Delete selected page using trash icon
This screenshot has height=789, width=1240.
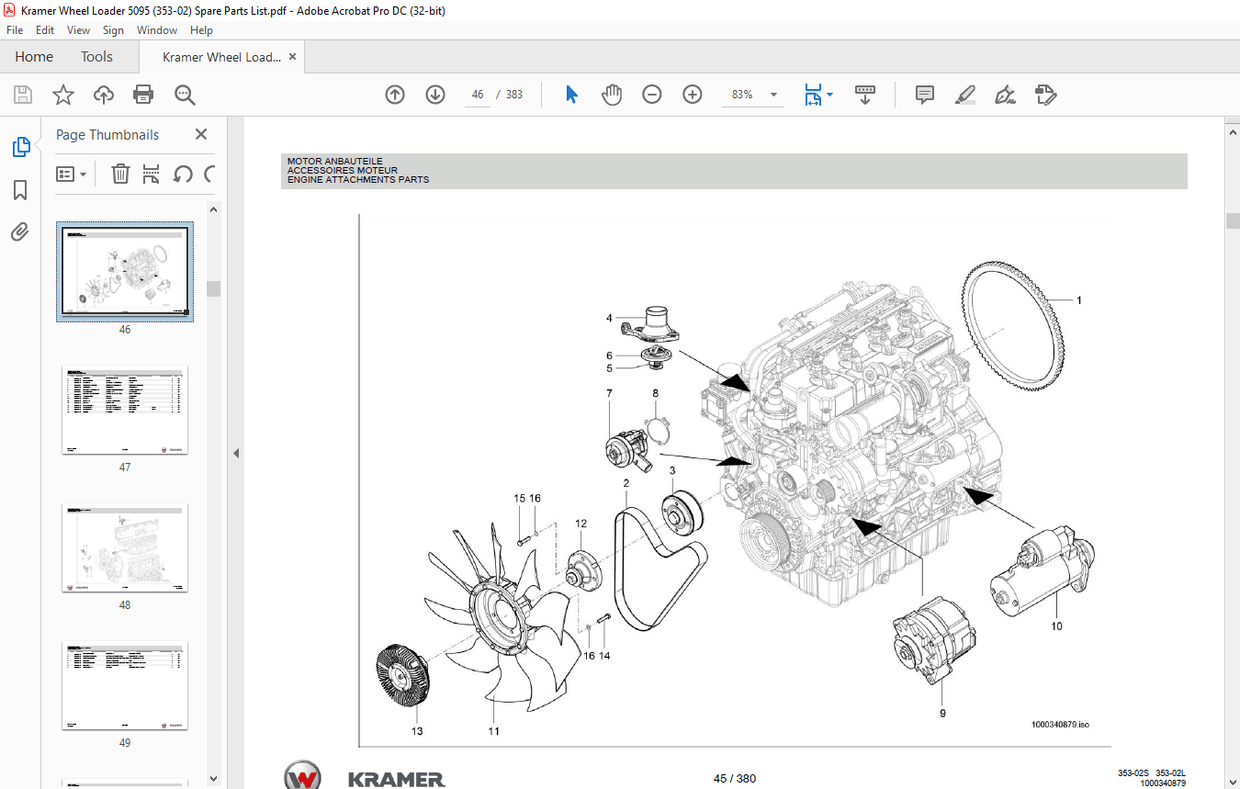120,173
